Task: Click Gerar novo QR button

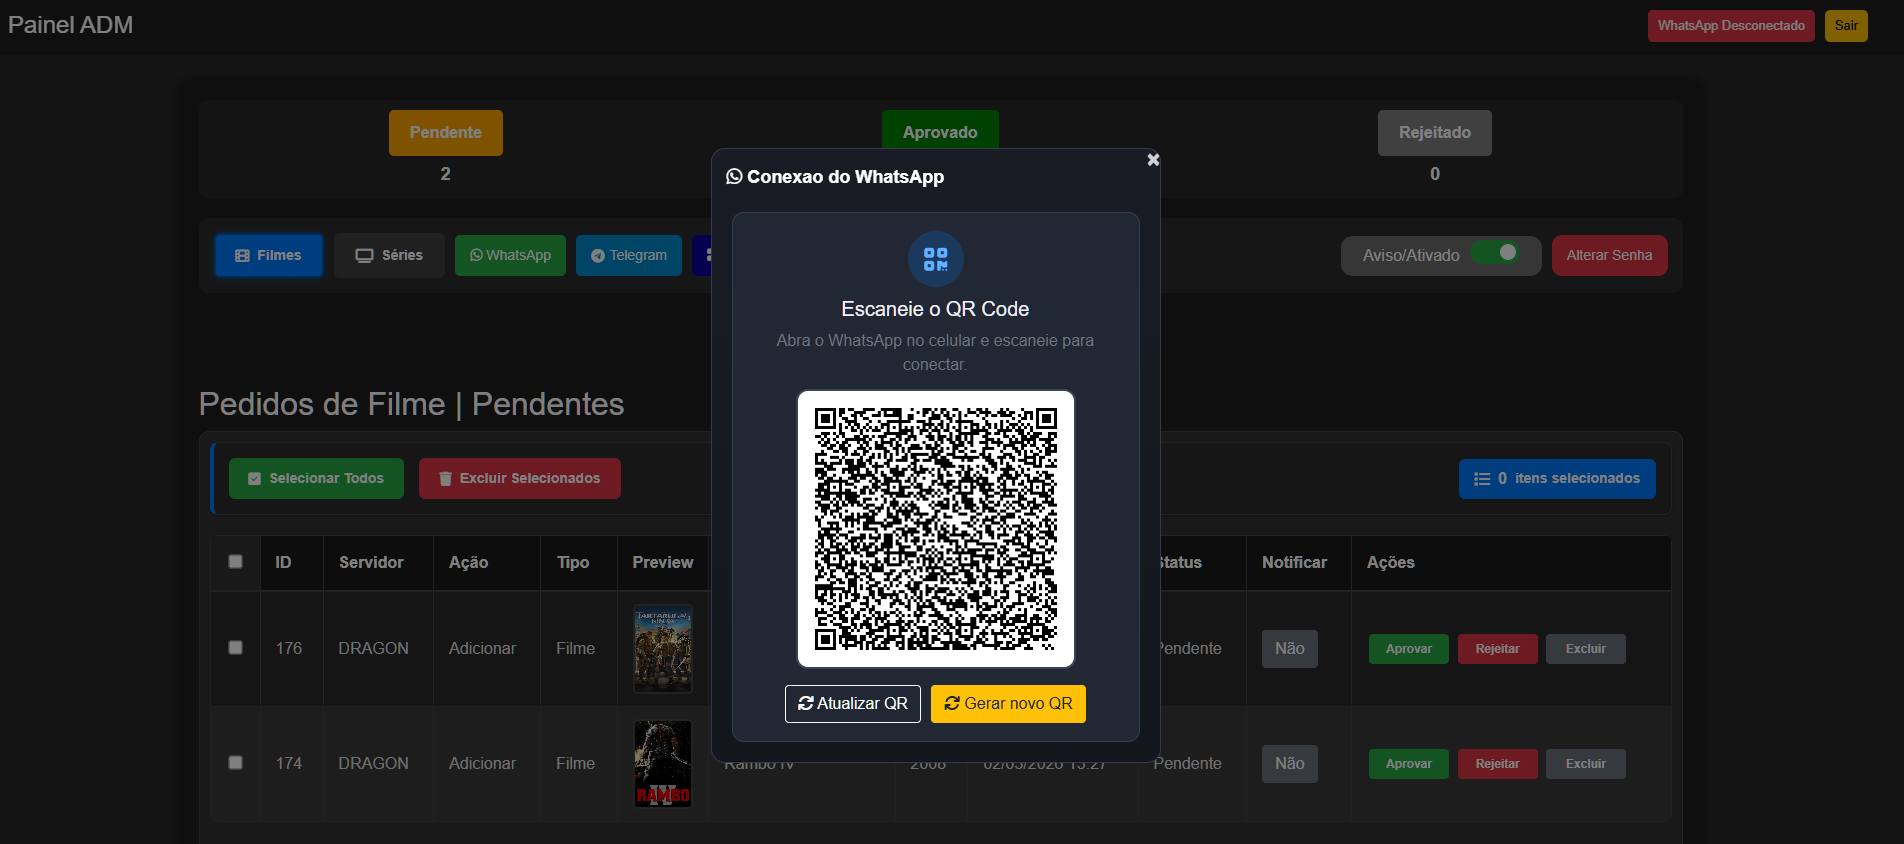Action: point(1008,704)
